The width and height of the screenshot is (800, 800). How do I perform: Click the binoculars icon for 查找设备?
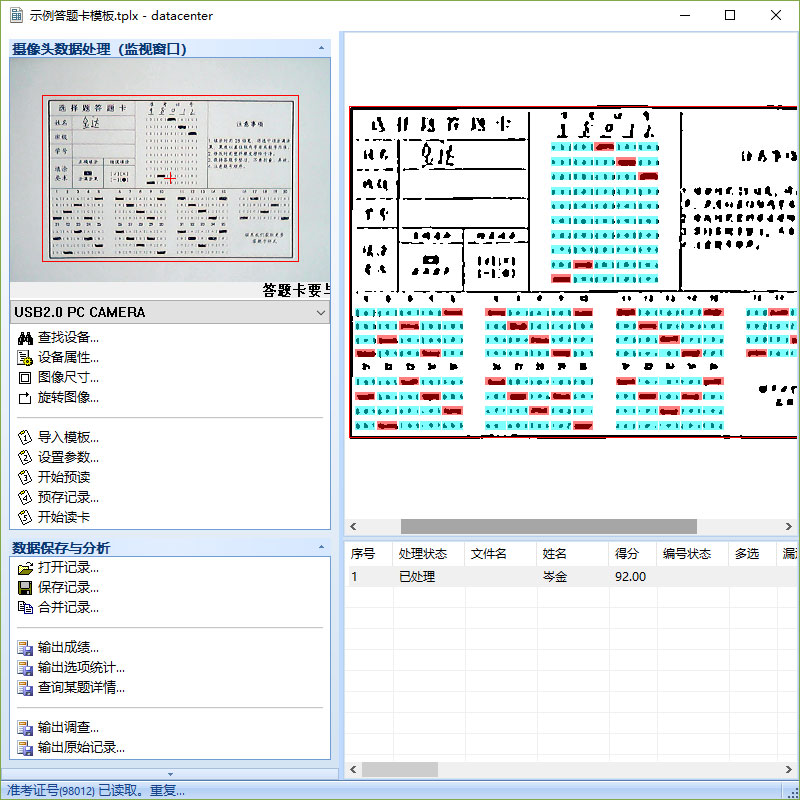tap(25, 338)
